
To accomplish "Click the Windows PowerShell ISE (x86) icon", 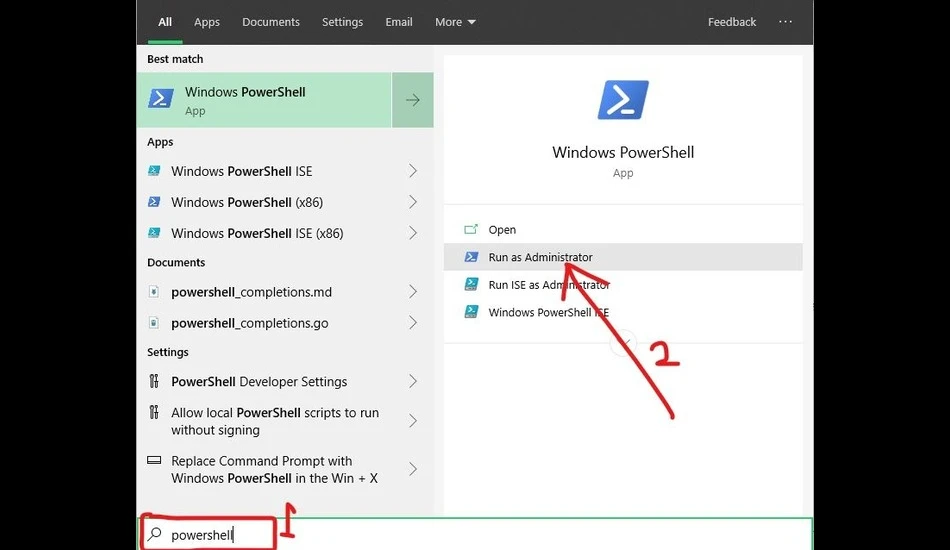I will coord(154,233).
